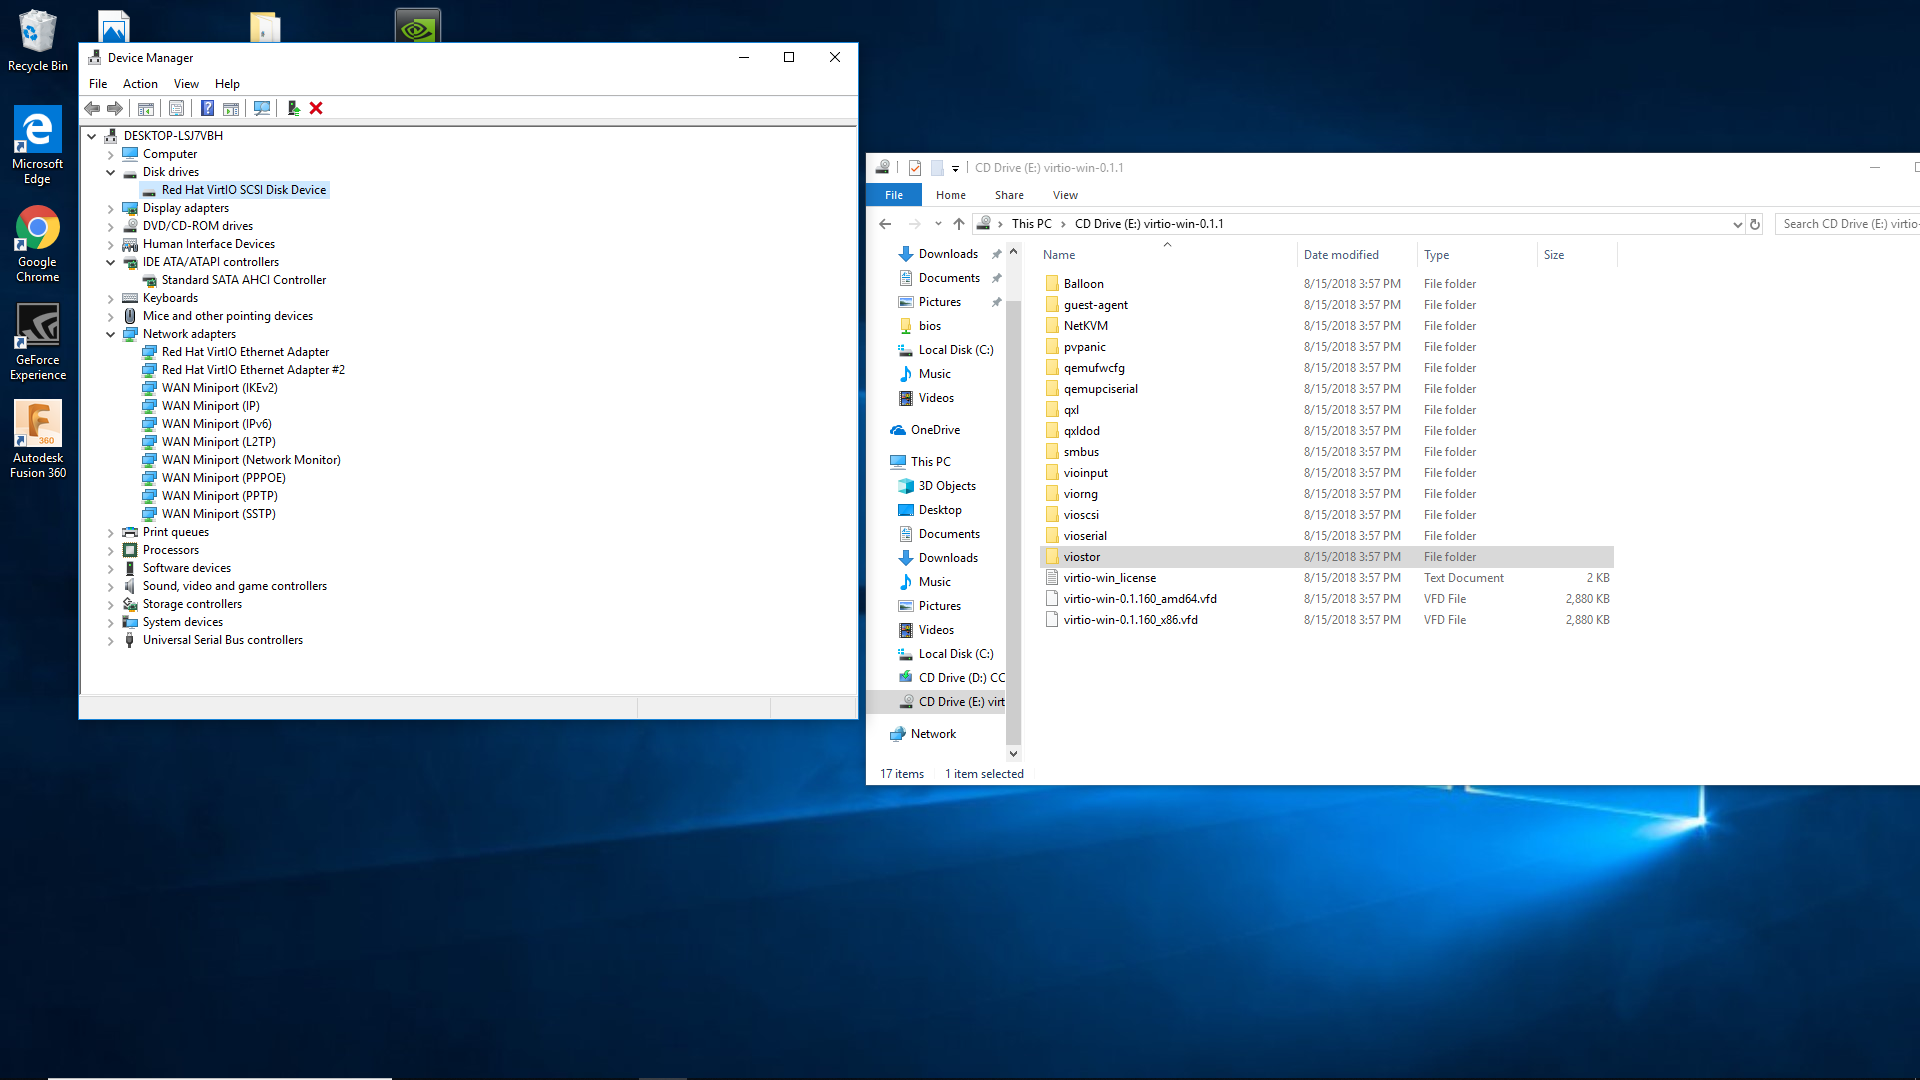Click the Refresh button in File Explorer address bar
Screen dimensions: 1920x1080
click(x=1755, y=224)
